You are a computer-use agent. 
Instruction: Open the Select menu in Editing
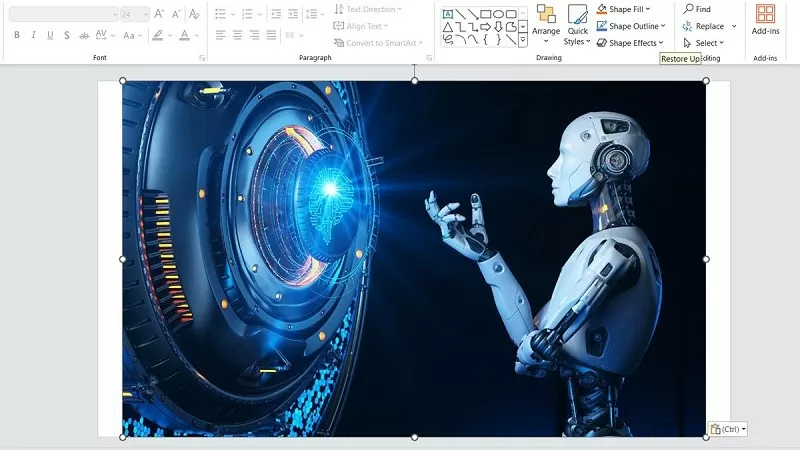click(x=704, y=43)
